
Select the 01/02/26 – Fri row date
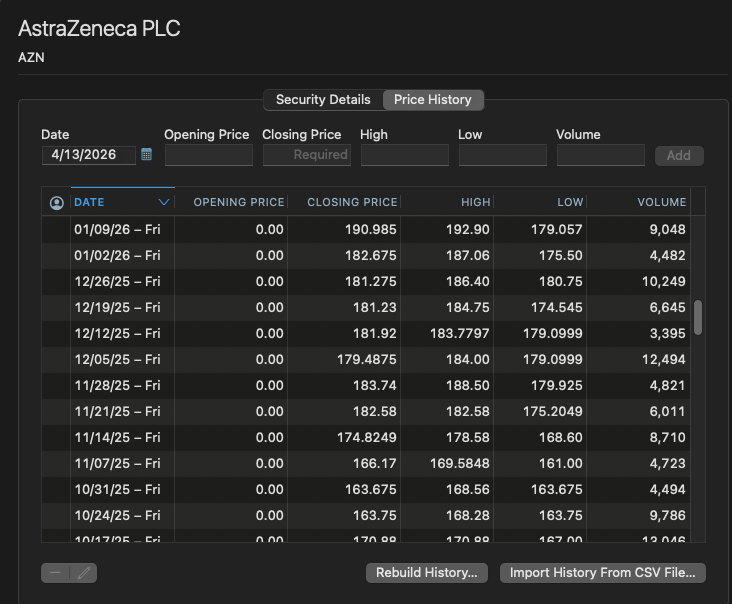click(x=117, y=255)
